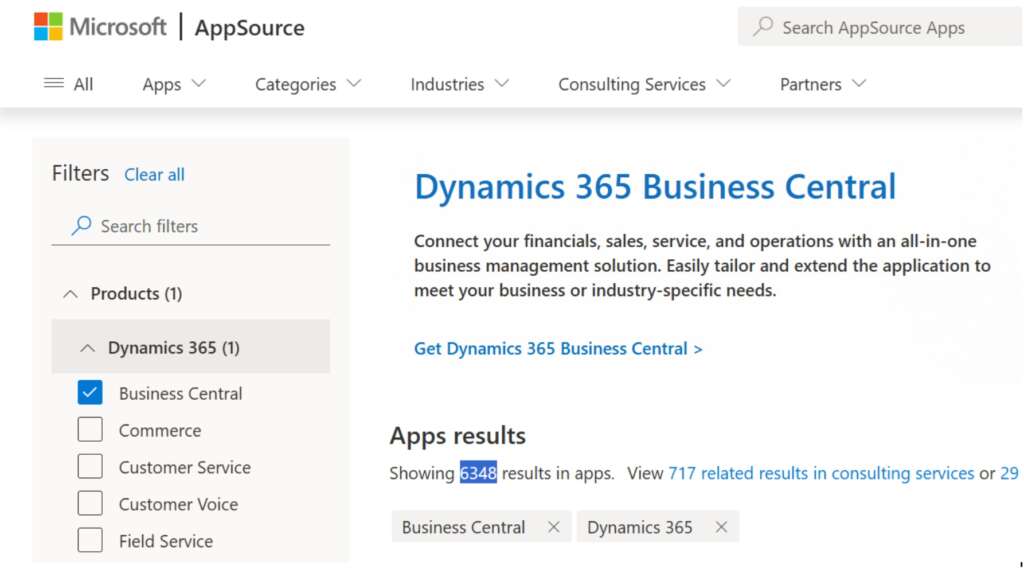Tick the Customer Voice checkbox
The height and width of the screenshot is (577, 1024).
tap(90, 504)
